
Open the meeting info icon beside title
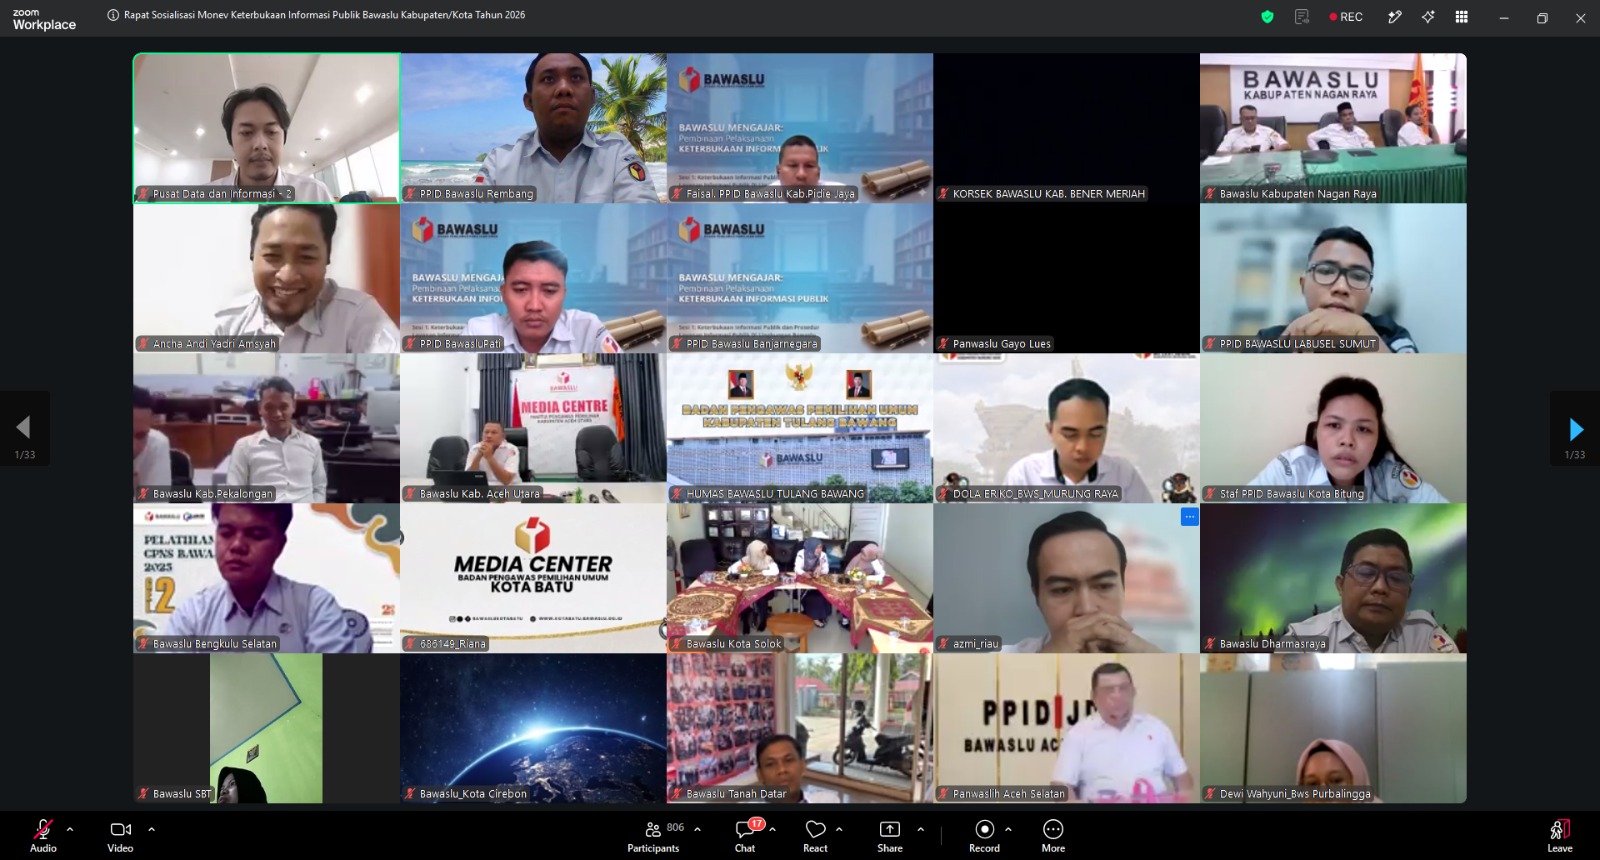pyautogui.click(x=113, y=15)
